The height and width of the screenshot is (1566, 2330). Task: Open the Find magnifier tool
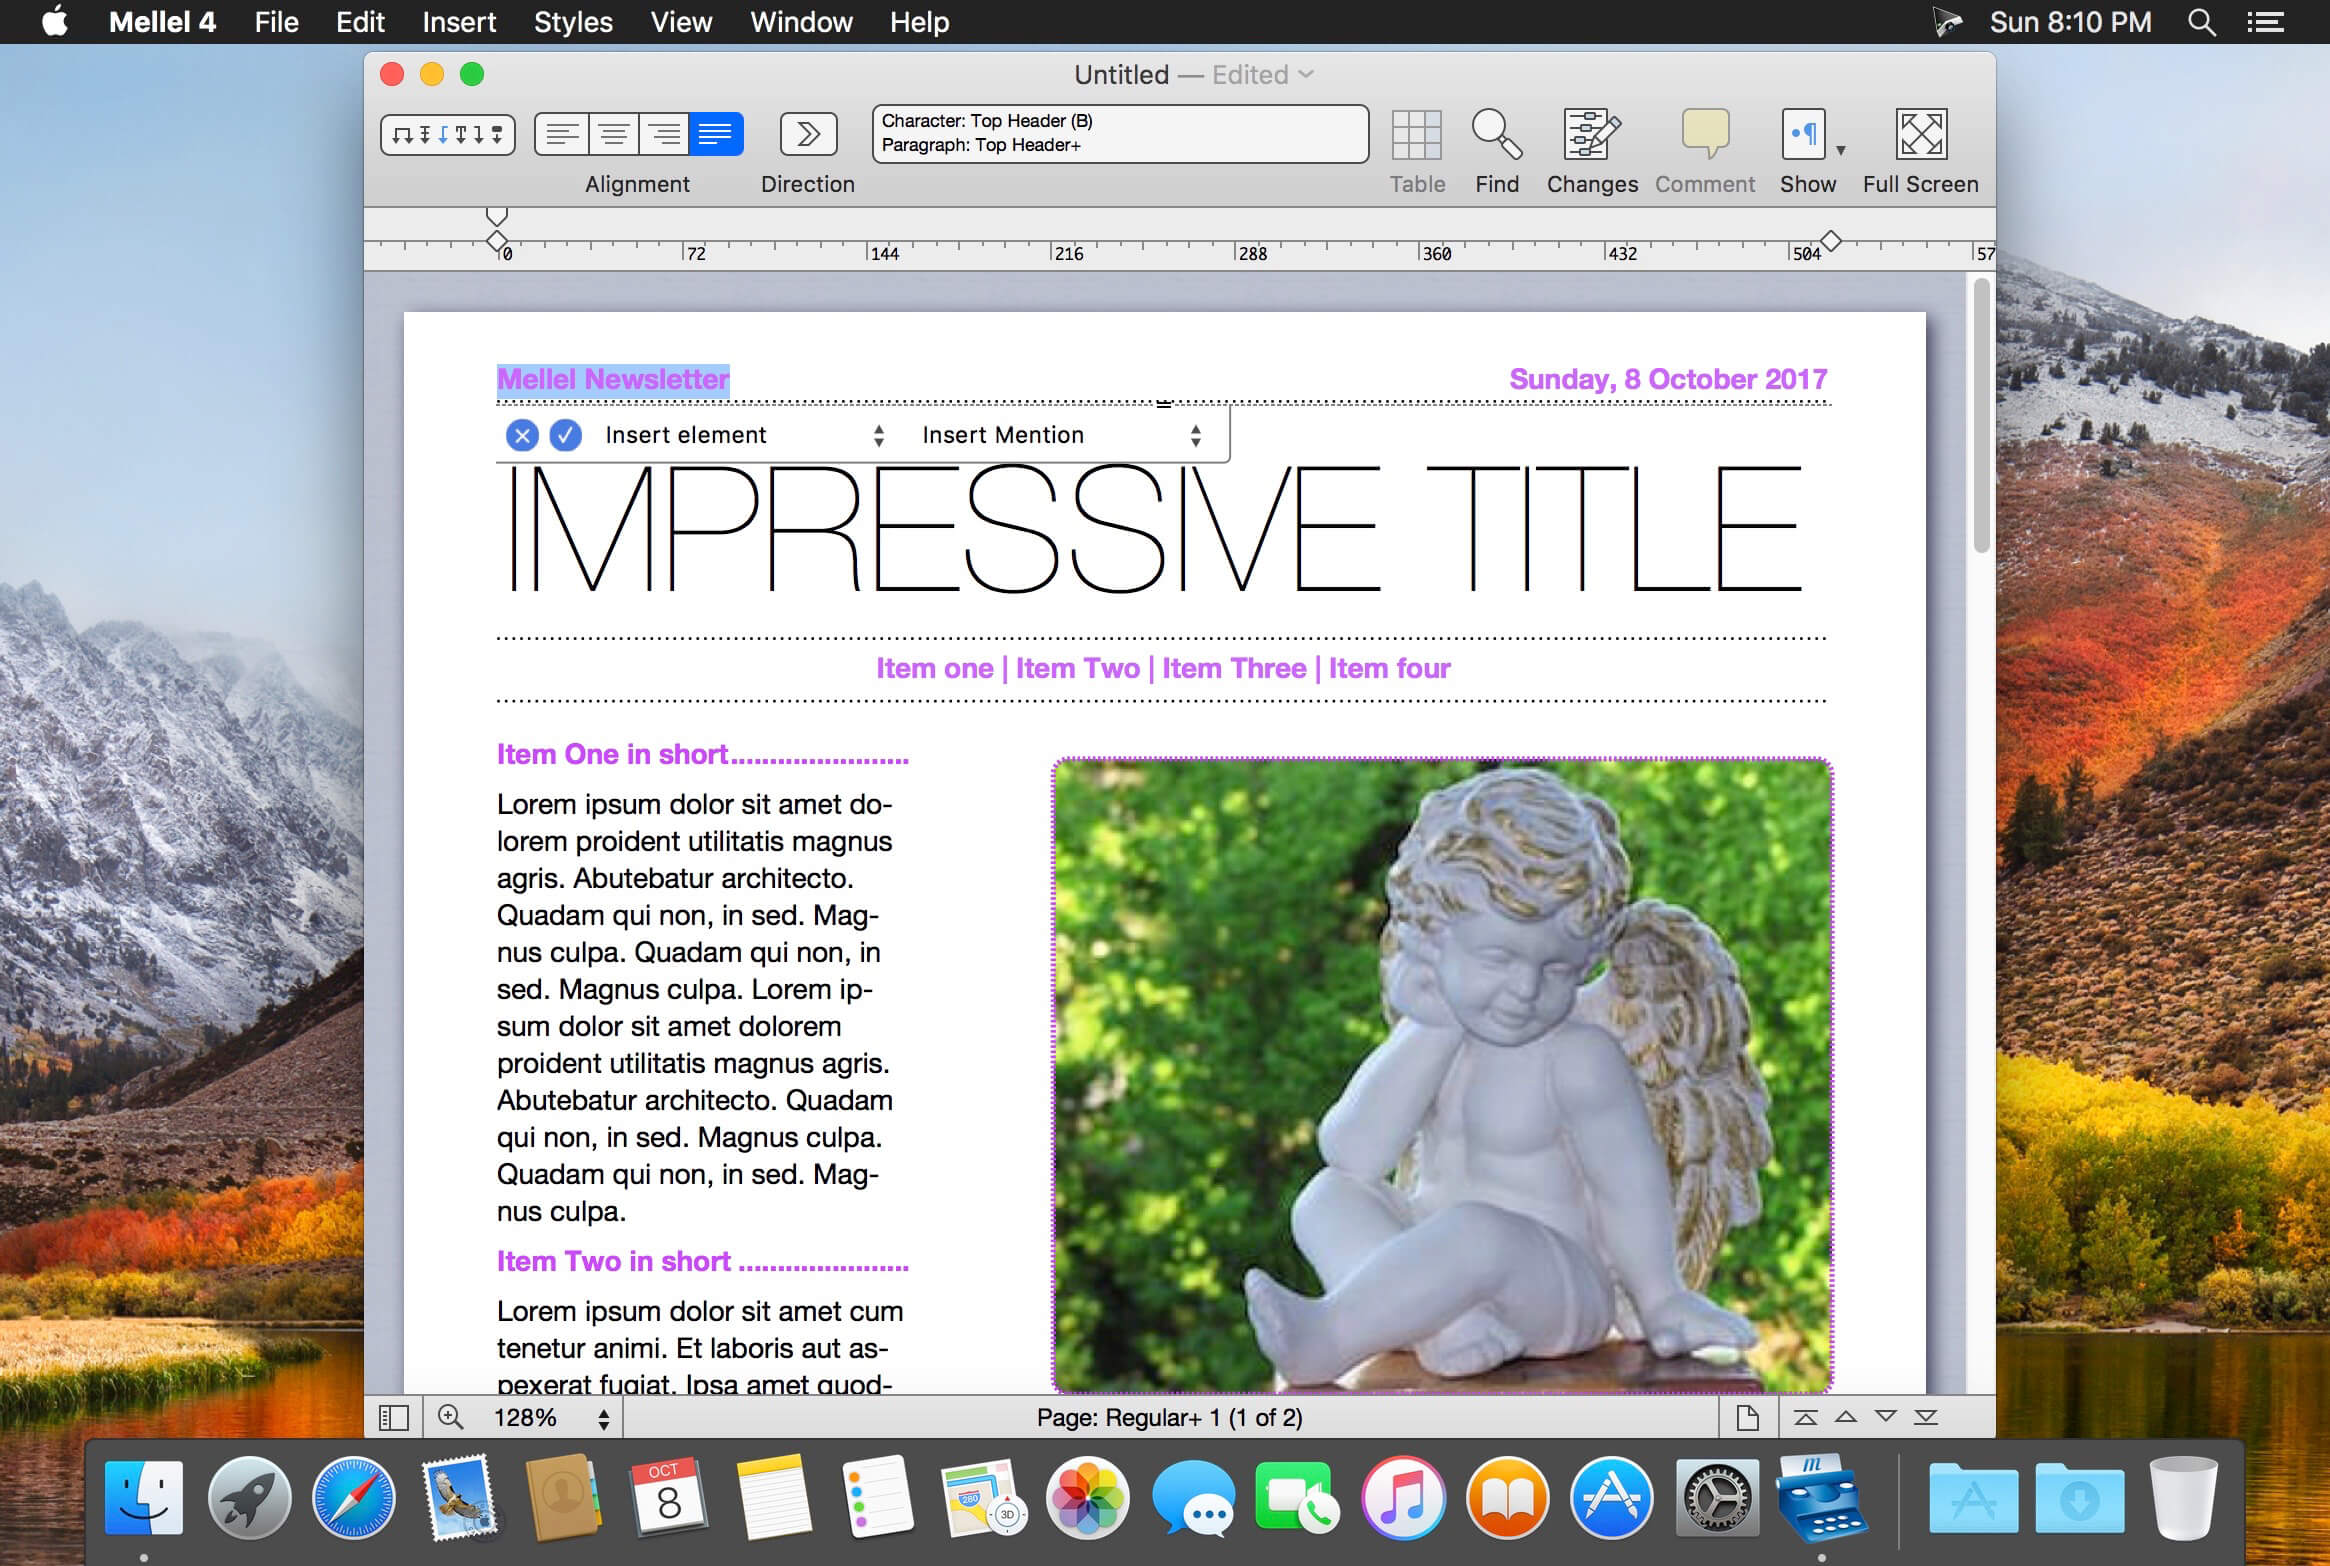pyautogui.click(x=1496, y=135)
